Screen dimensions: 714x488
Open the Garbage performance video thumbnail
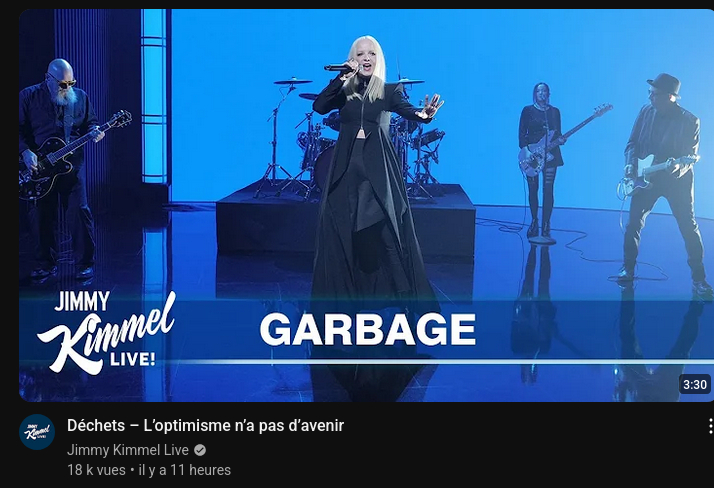pyautogui.click(x=367, y=205)
